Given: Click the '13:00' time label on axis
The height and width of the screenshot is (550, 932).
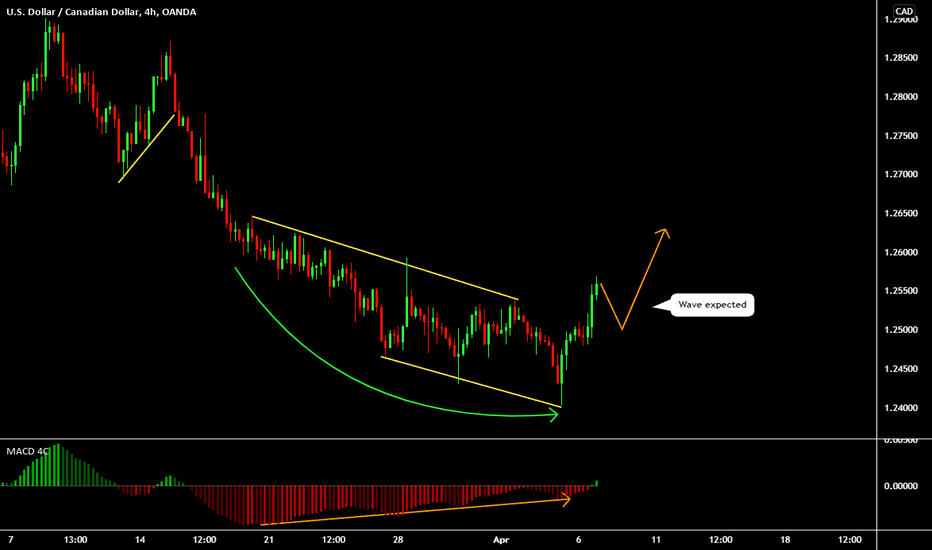Looking at the screenshot, I should [75, 540].
